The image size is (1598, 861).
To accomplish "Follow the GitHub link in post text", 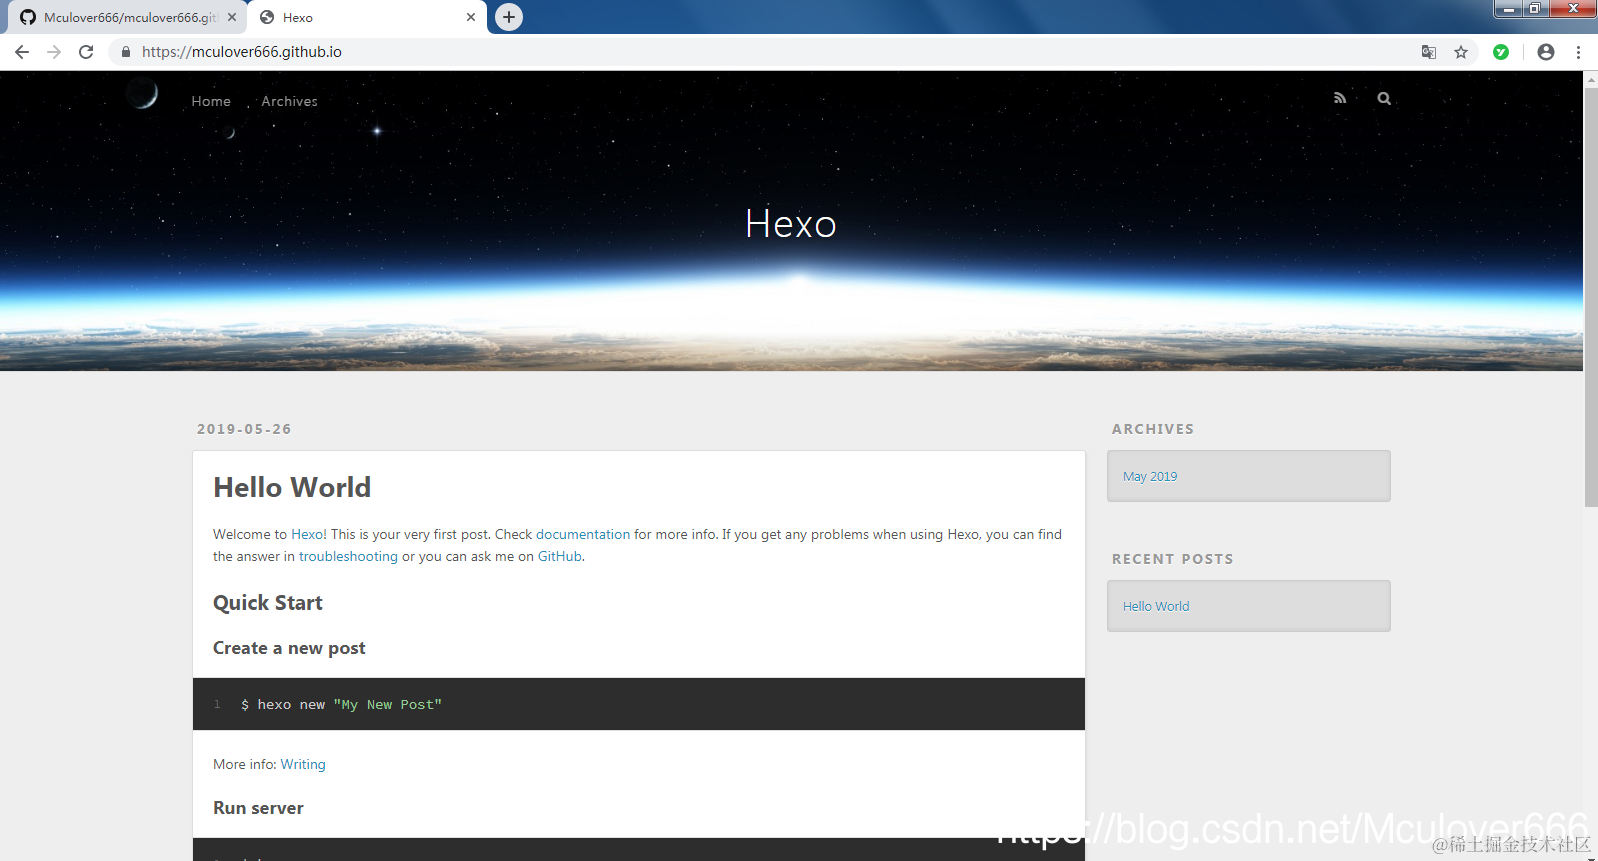I will (x=559, y=556).
